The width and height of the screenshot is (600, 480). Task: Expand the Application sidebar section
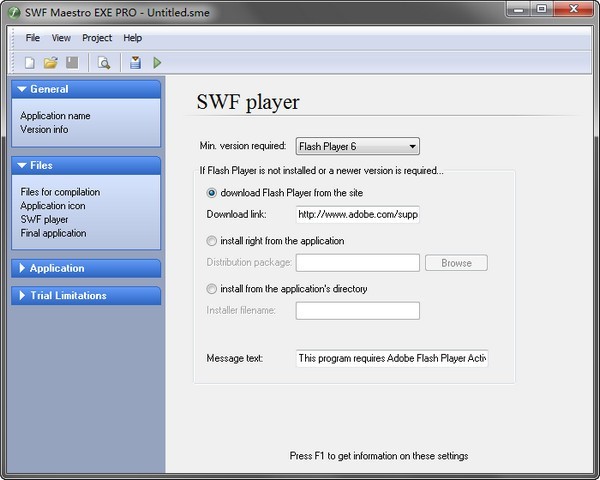point(85,268)
